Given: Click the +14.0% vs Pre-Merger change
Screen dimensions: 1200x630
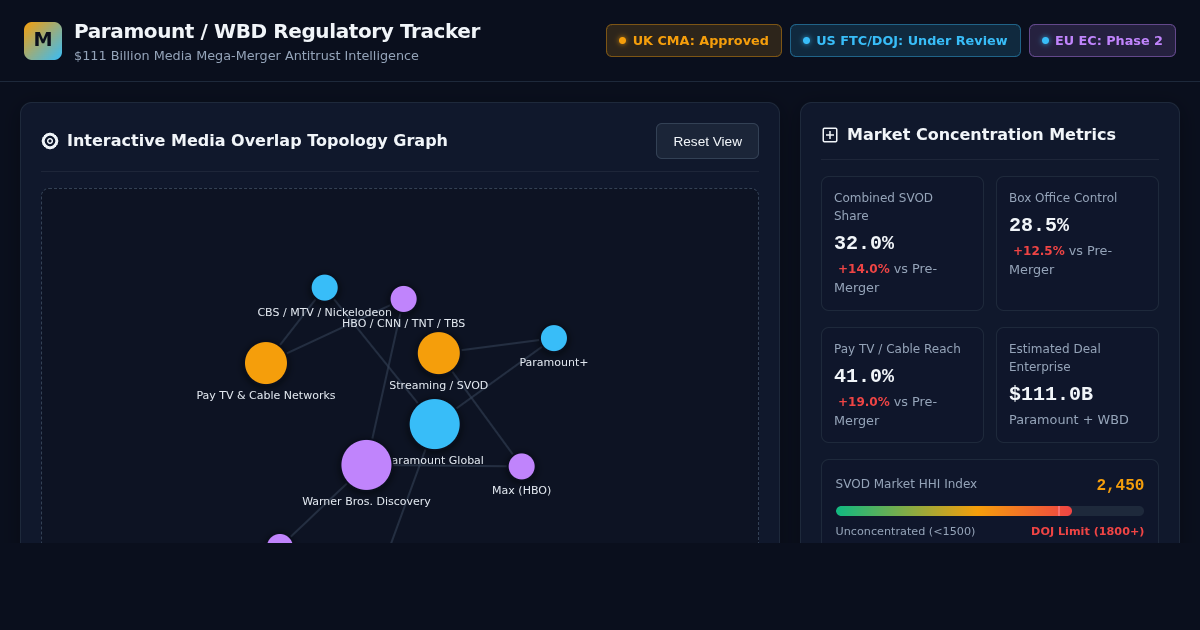Looking at the screenshot, I should point(886,278).
